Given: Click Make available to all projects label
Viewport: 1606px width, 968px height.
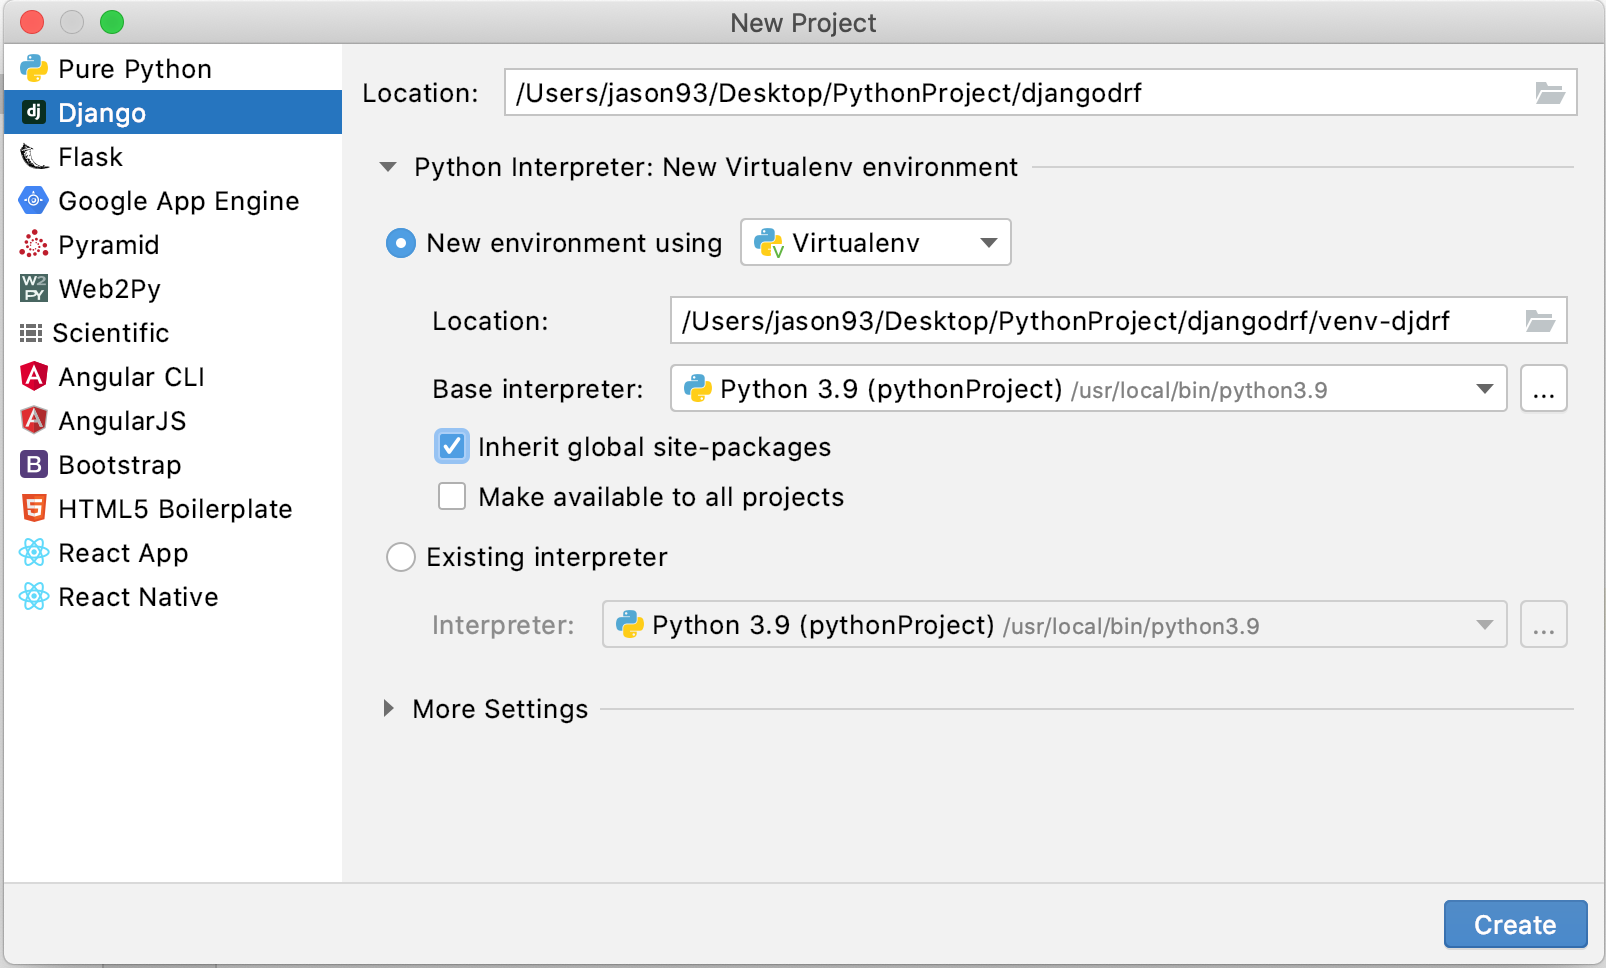Looking at the screenshot, I should tap(661, 497).
